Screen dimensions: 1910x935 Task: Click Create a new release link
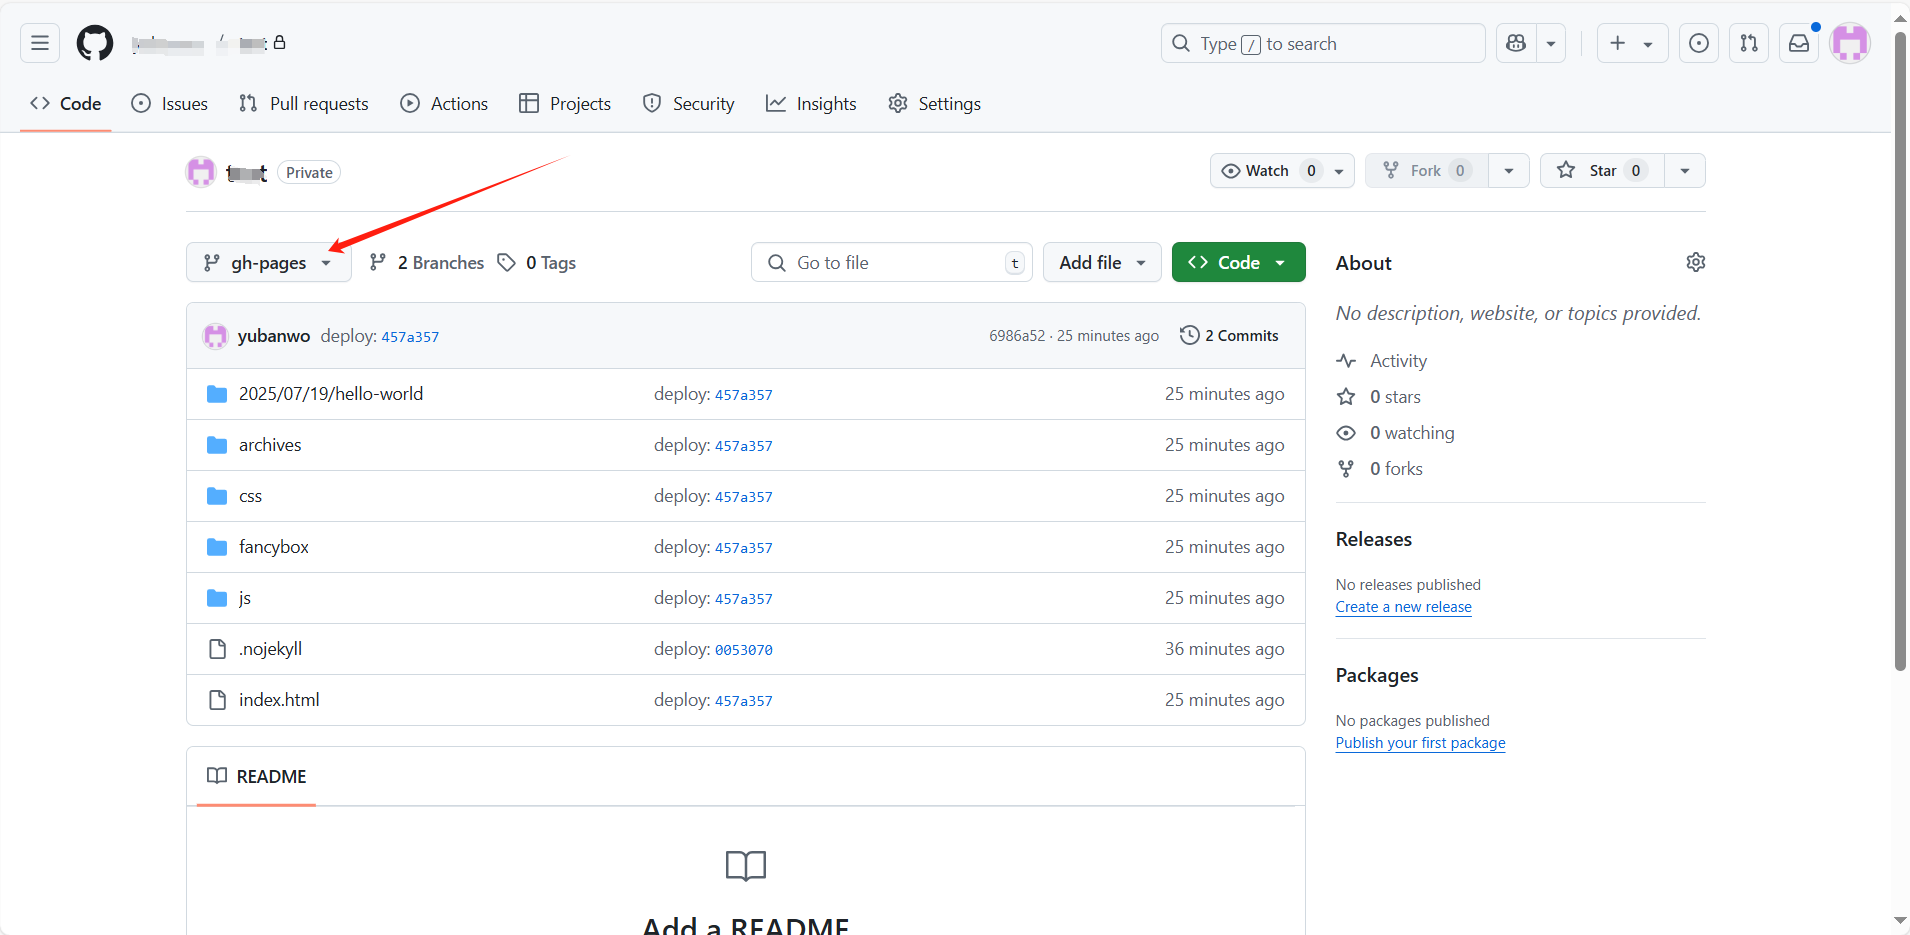[x=1403, y=607]
